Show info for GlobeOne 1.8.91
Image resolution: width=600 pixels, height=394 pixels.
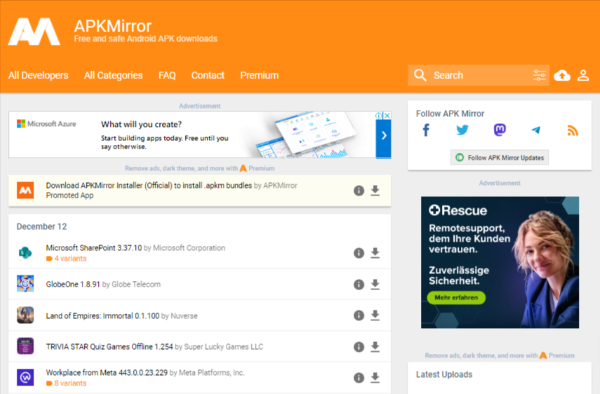click(359, 284)
